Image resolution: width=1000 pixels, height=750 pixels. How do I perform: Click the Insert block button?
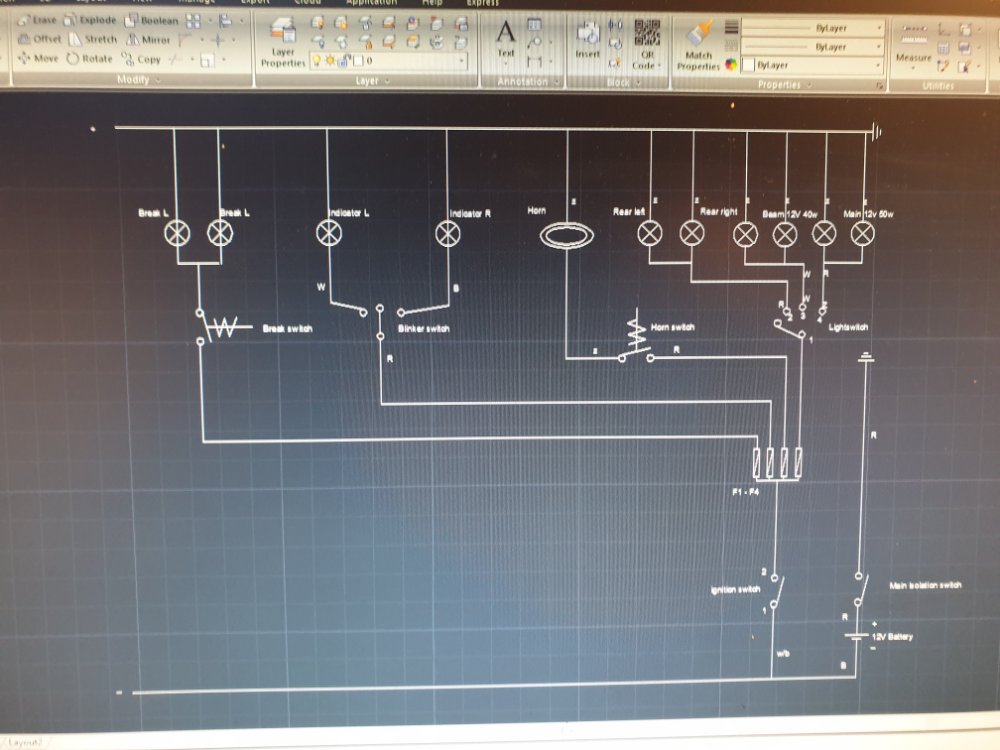point(587,40)
